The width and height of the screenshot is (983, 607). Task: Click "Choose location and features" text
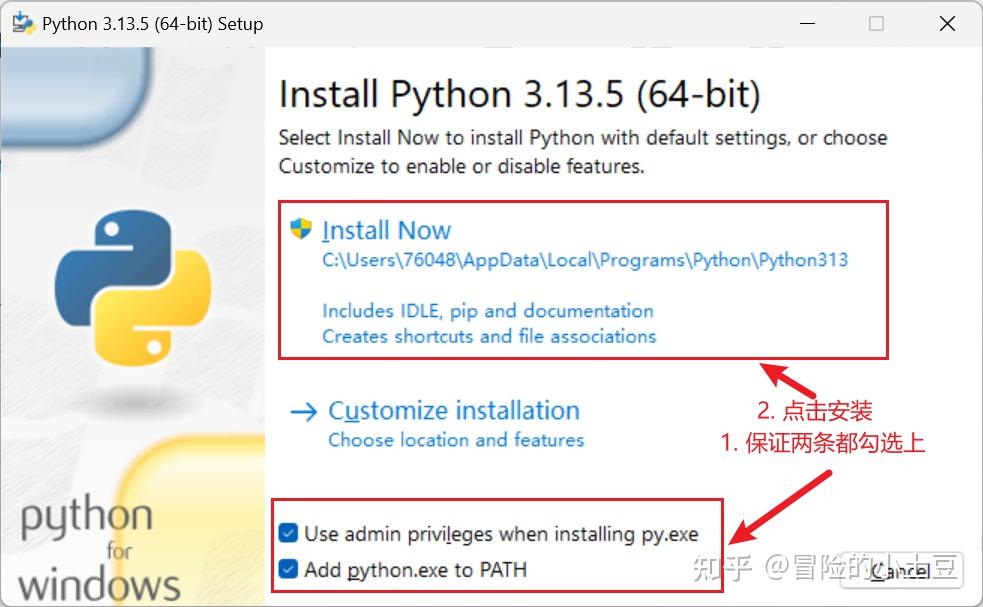[x=455, y=439]
